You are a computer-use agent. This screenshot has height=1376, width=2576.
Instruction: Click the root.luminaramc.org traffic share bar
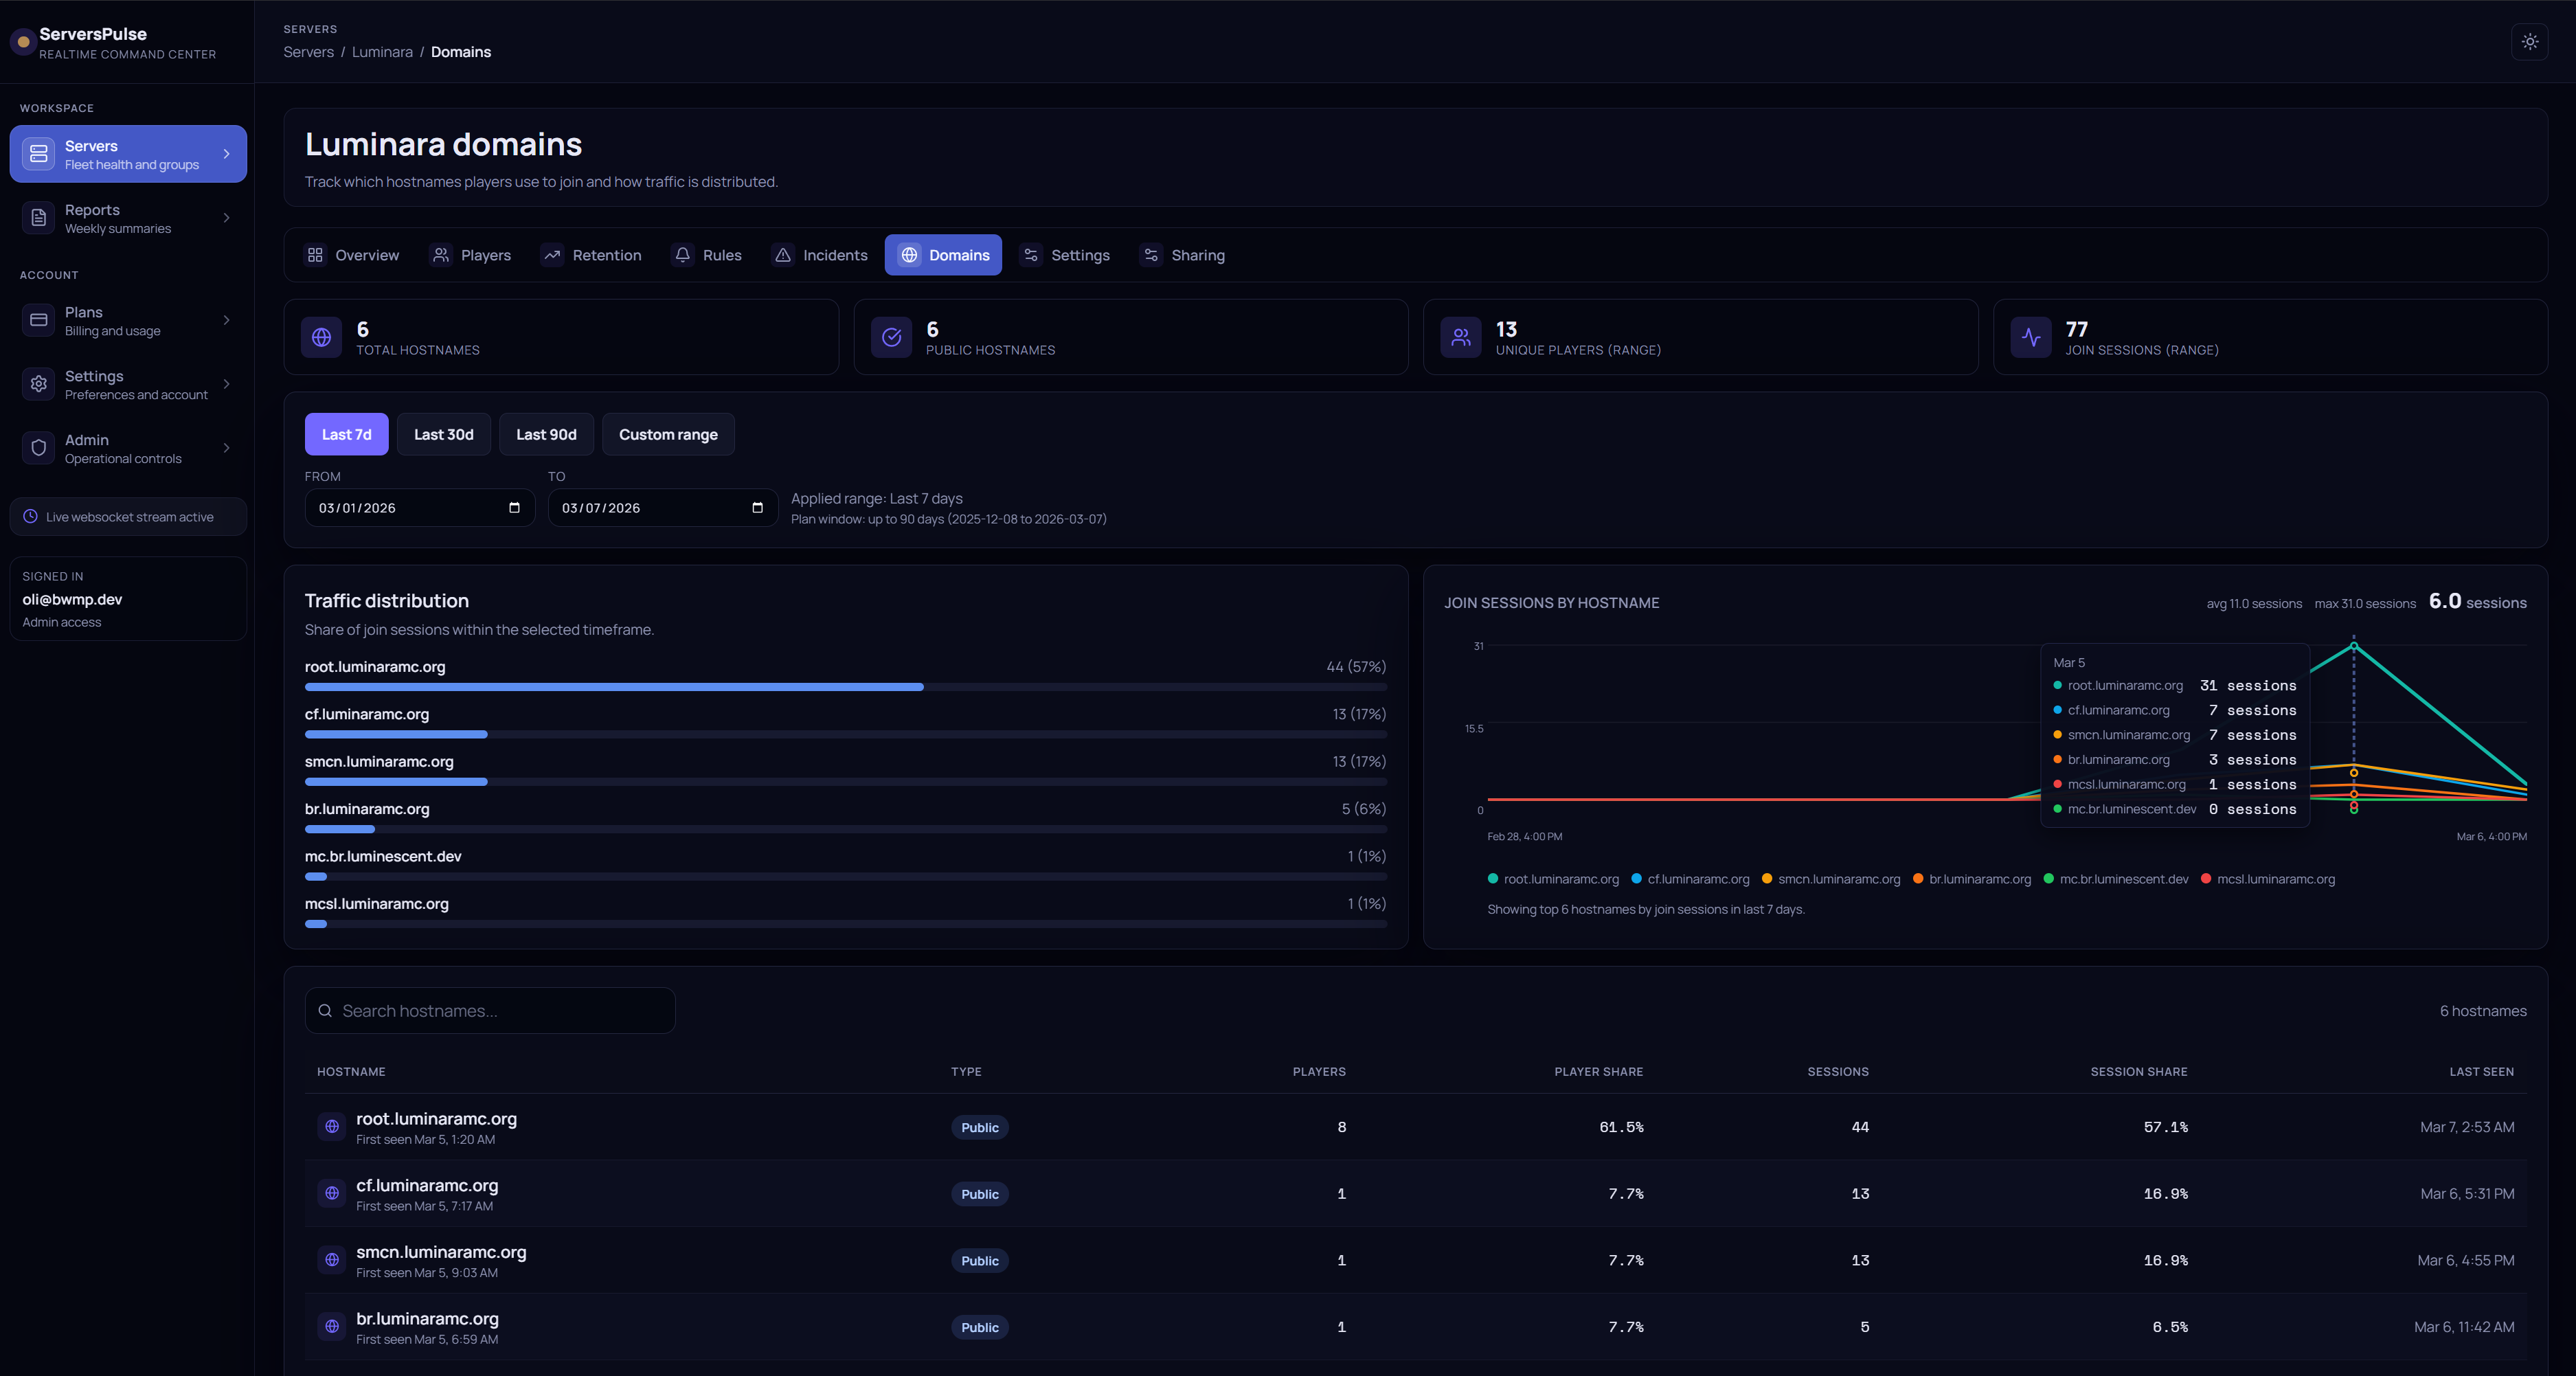click(846, 687)
